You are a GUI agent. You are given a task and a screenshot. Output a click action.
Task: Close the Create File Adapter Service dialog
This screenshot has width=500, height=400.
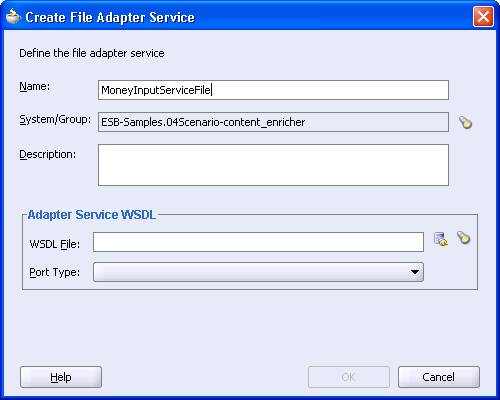point(483,17)
